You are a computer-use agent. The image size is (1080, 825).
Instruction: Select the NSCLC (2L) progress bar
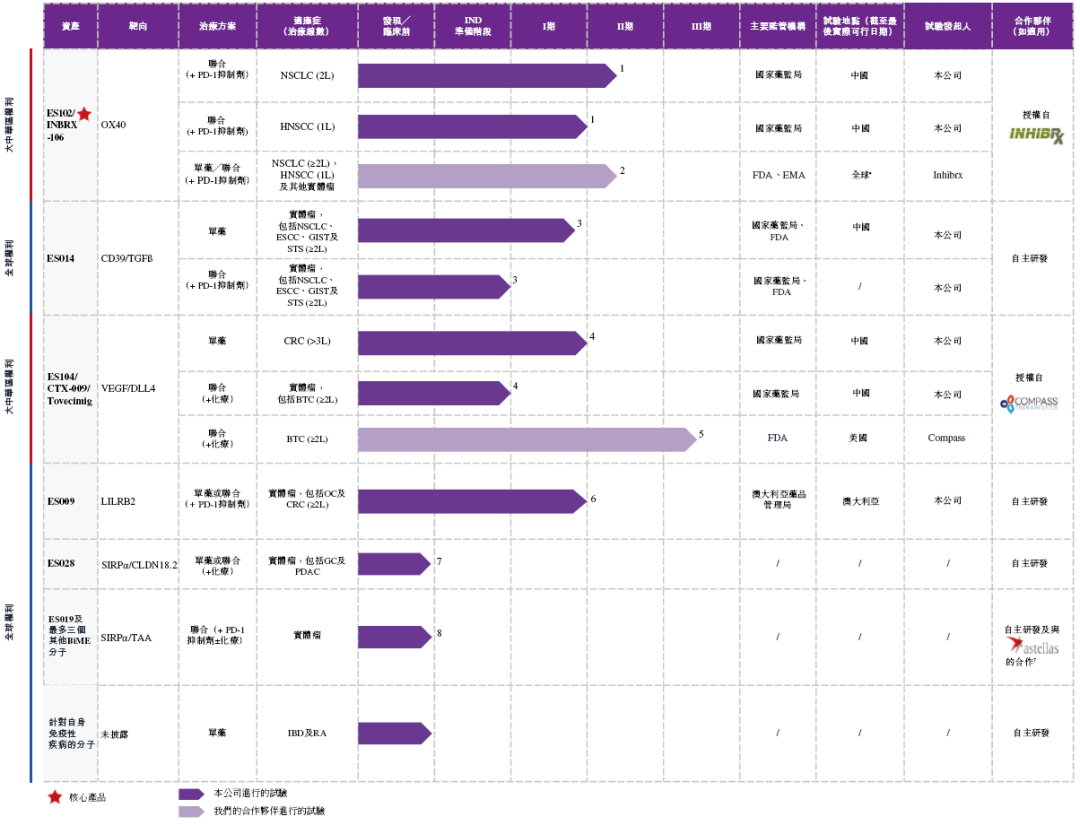pos(487,76)
